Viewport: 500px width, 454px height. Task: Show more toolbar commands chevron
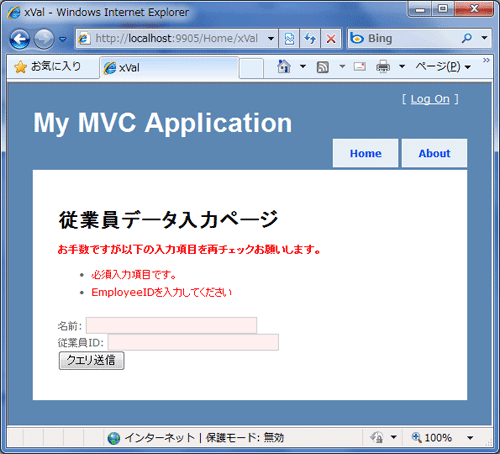pos(486,60)
